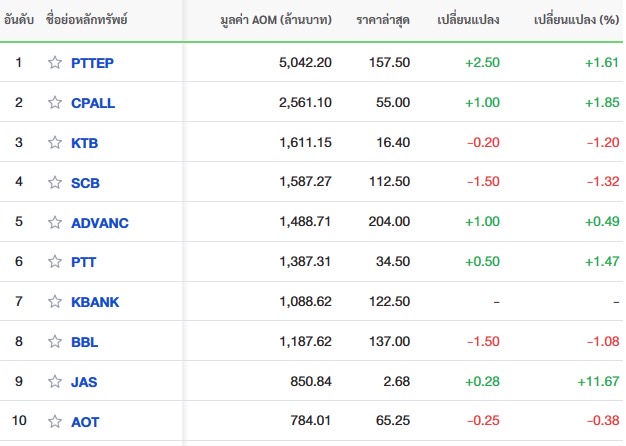This screenshot has width=626, height=446.
Task: Mark CPALL star as favorite
Action: [55, 103]
